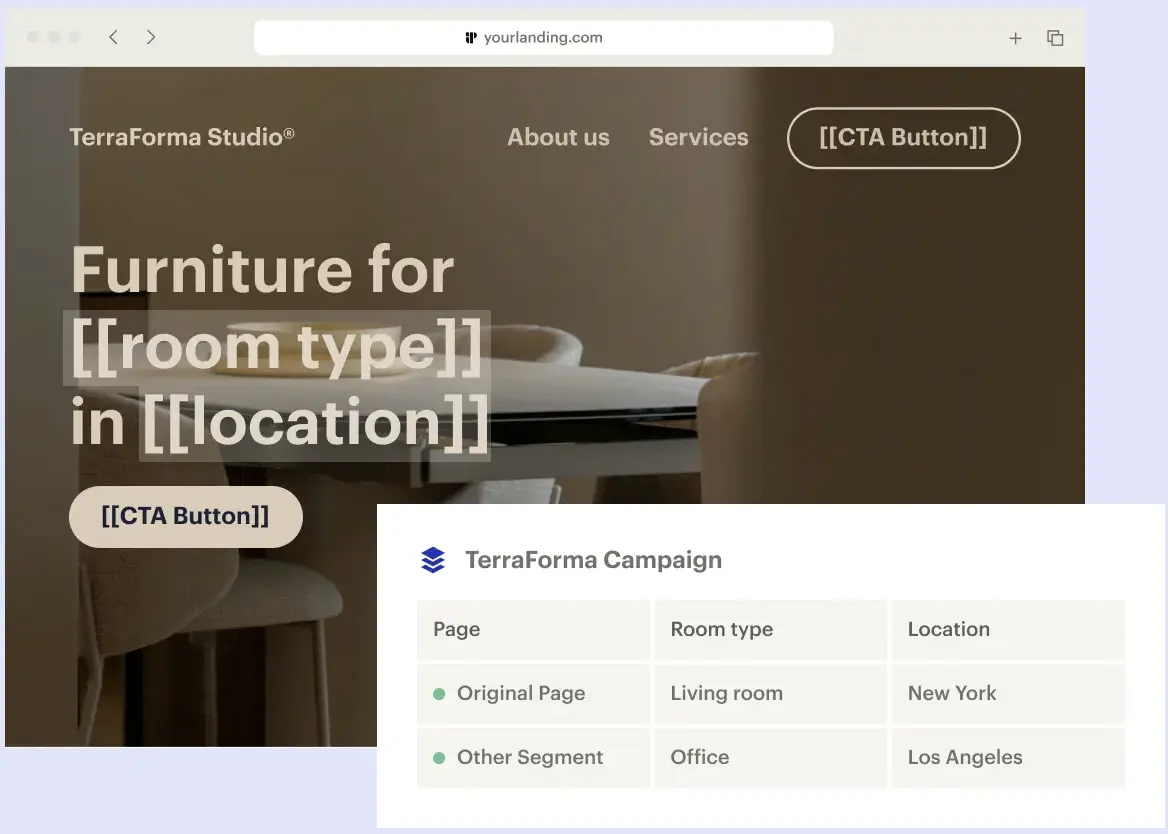The width and height of the screenshot is (1168, 834).
Task: Toggle the green status dot for Original Page
Action: (x=440, y=693)
